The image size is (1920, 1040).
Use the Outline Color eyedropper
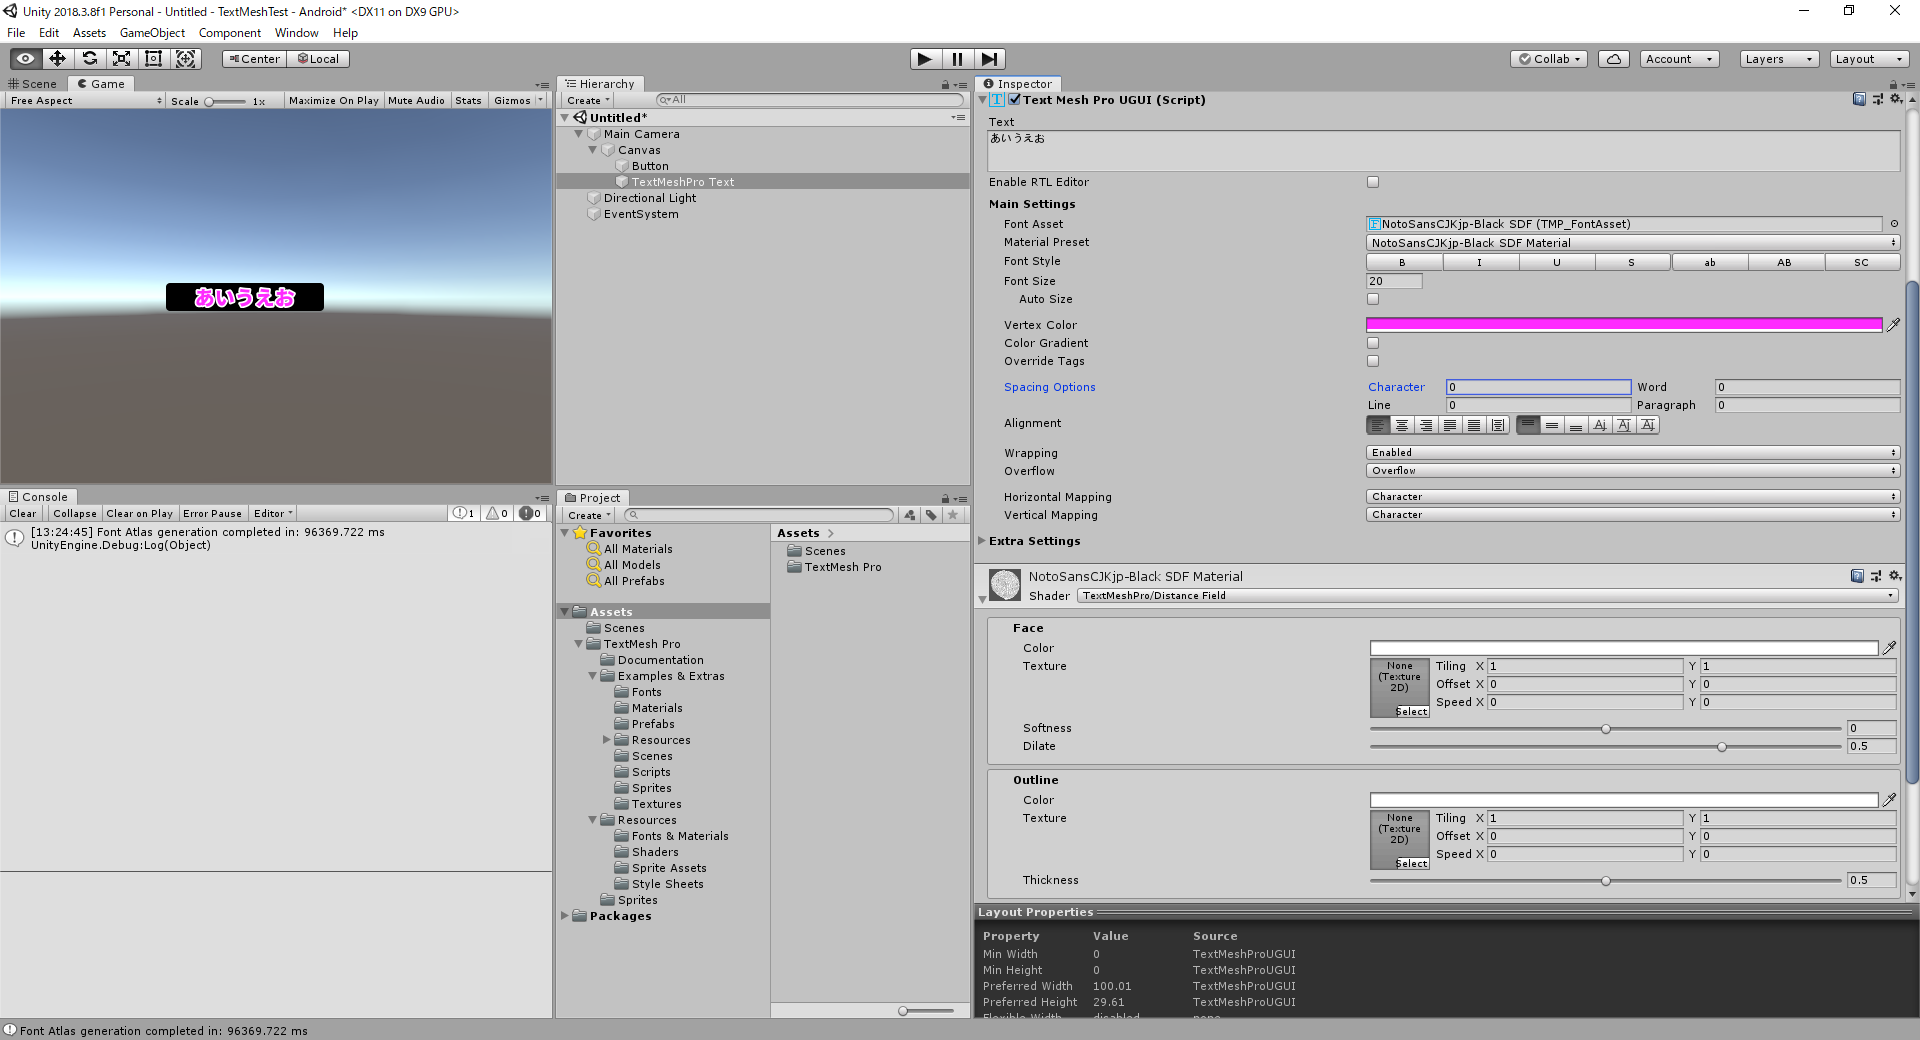(1890, 800)
